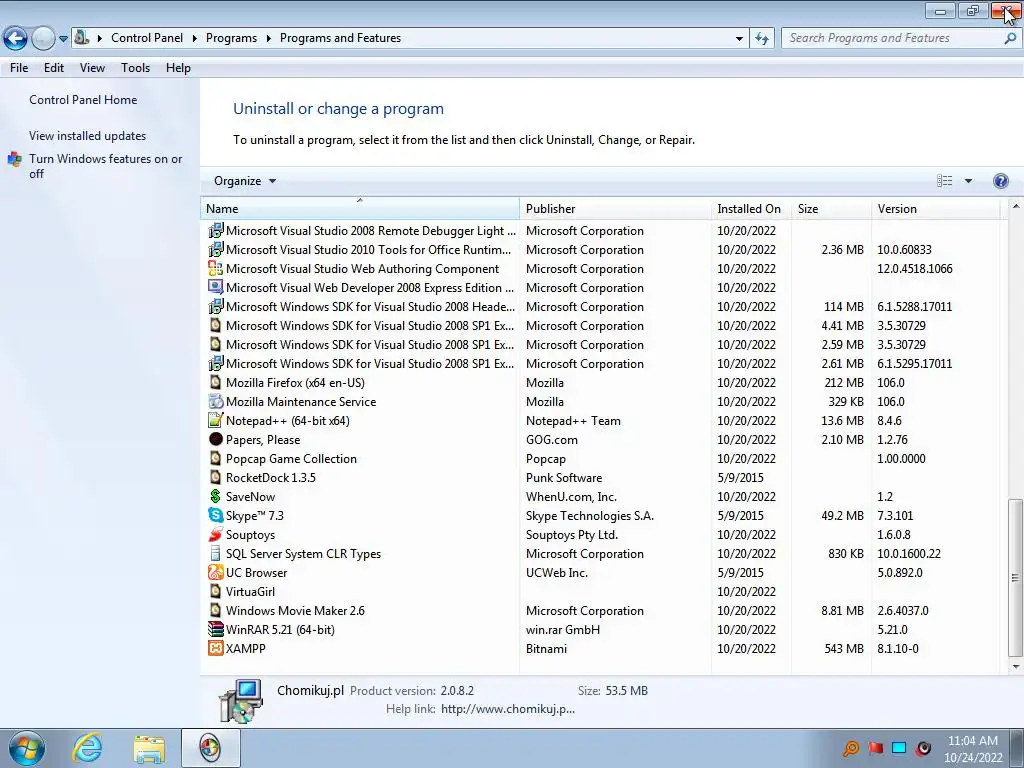Open the Organize dropdown

[245, 181]
